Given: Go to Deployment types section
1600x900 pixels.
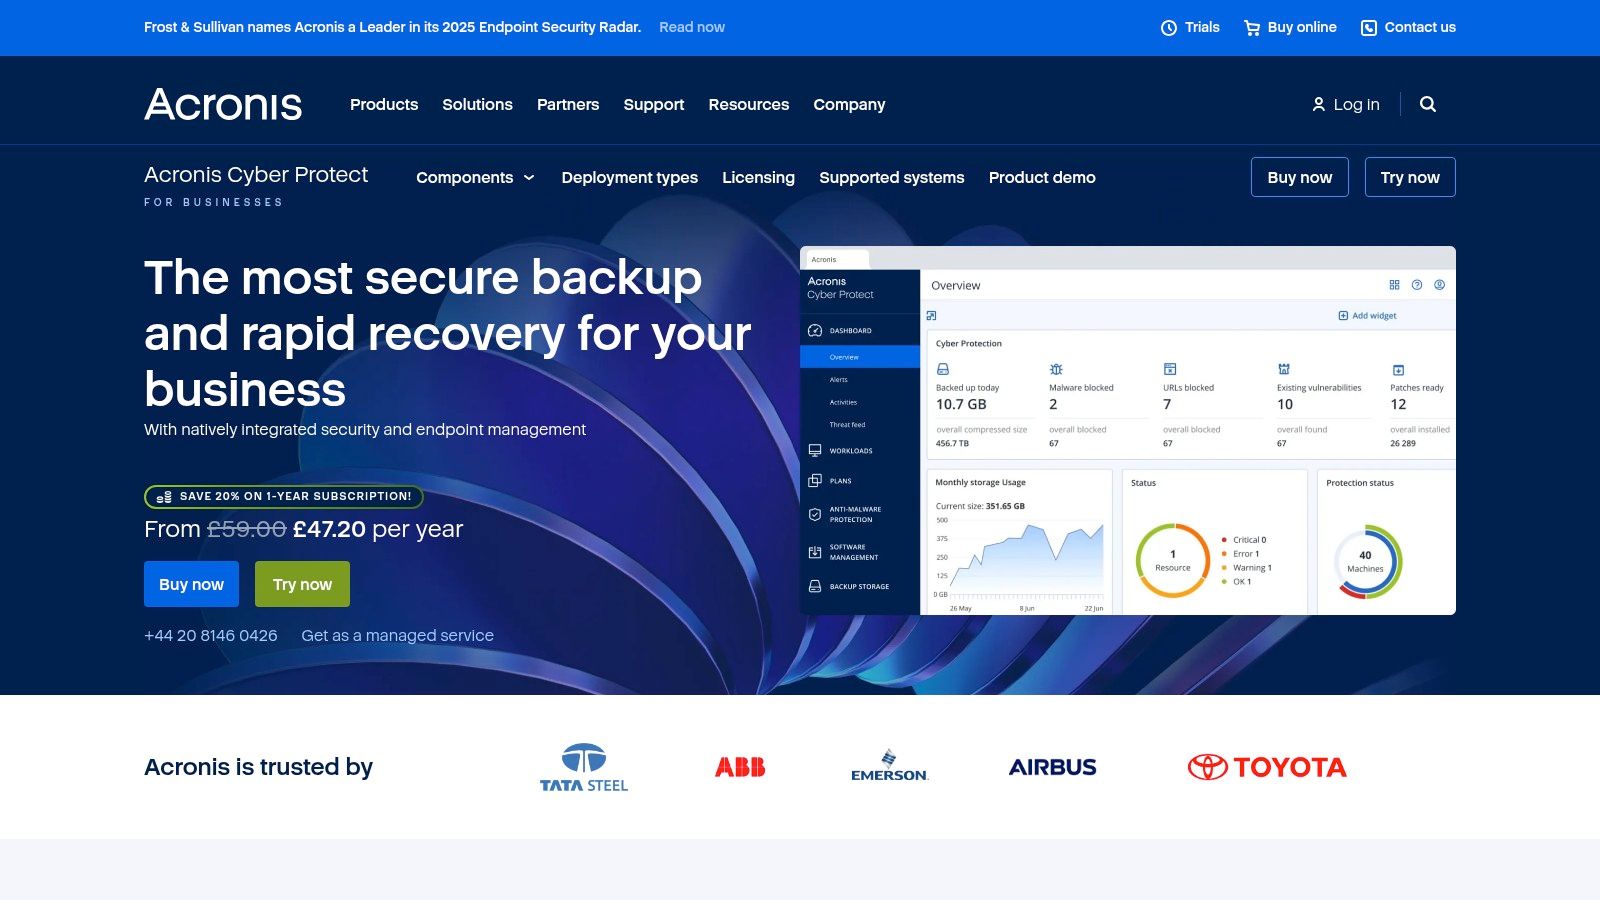Looking at the screenshot, I should [x=630, y=177].
